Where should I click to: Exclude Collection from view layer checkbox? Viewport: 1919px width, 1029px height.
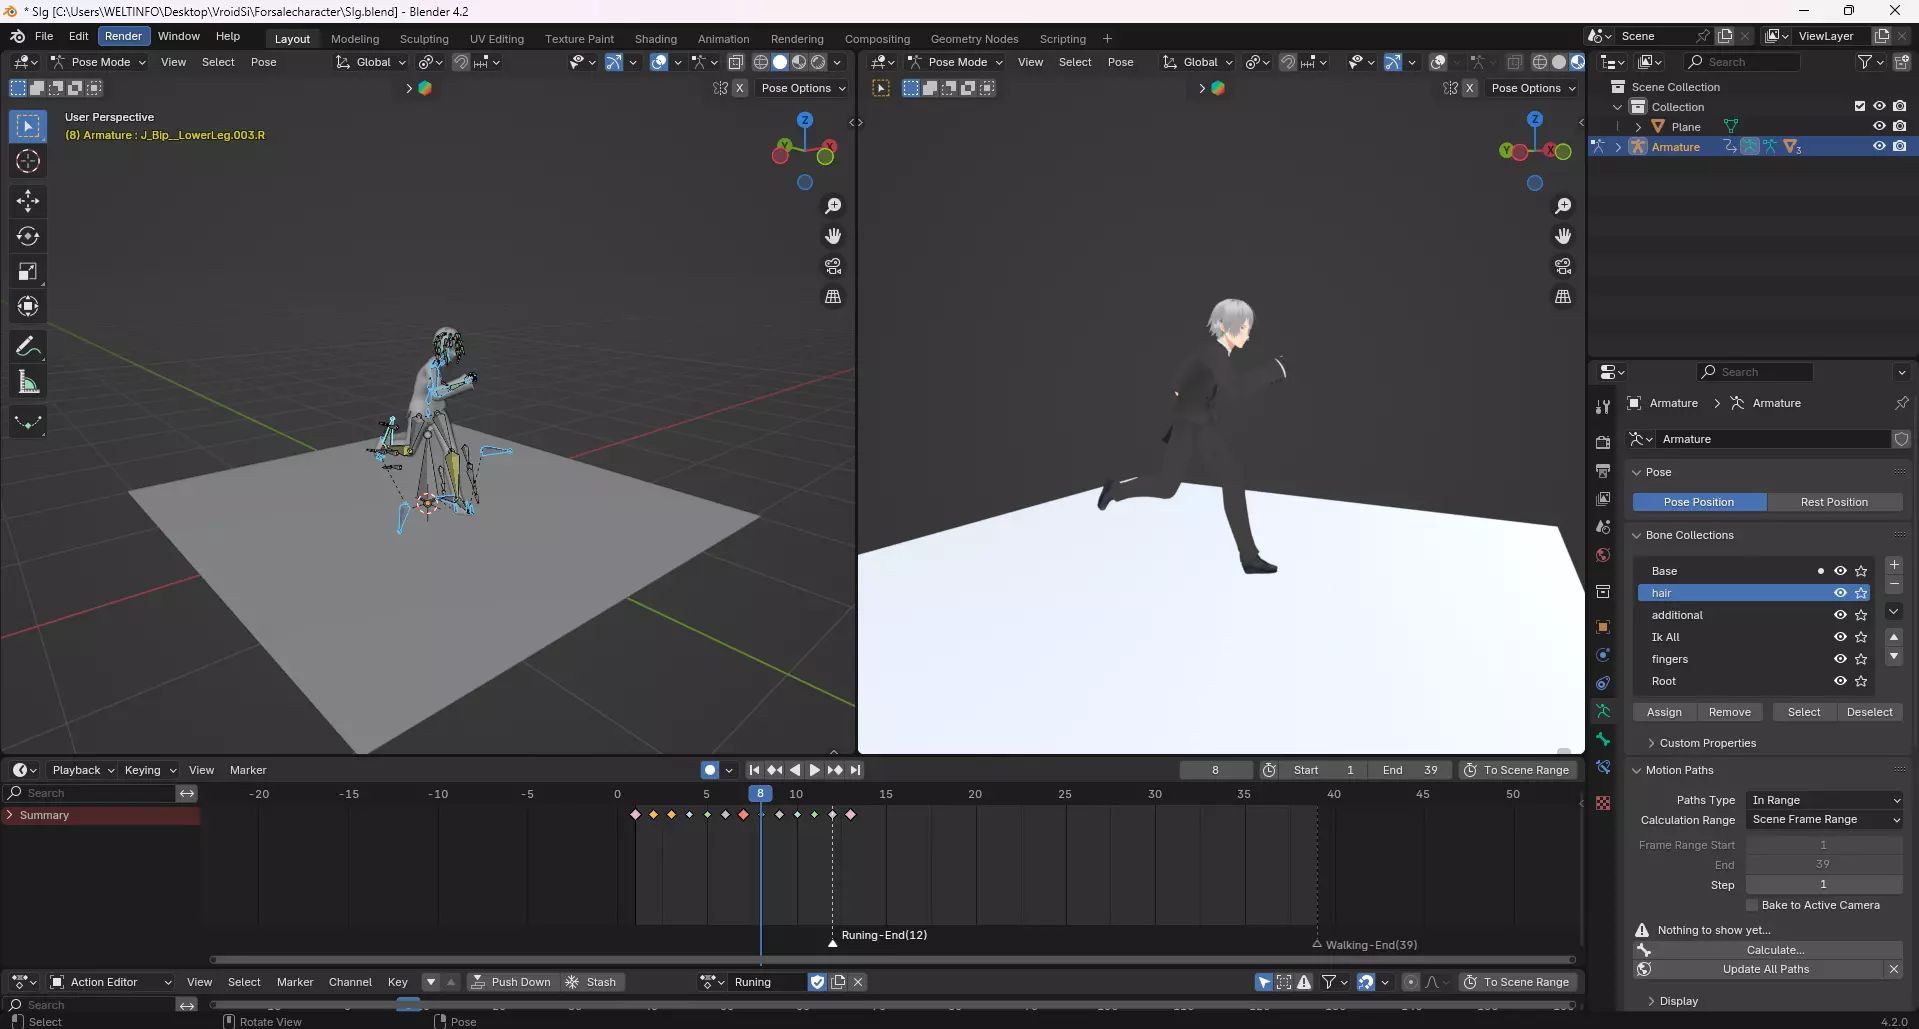click(1860, 106)
